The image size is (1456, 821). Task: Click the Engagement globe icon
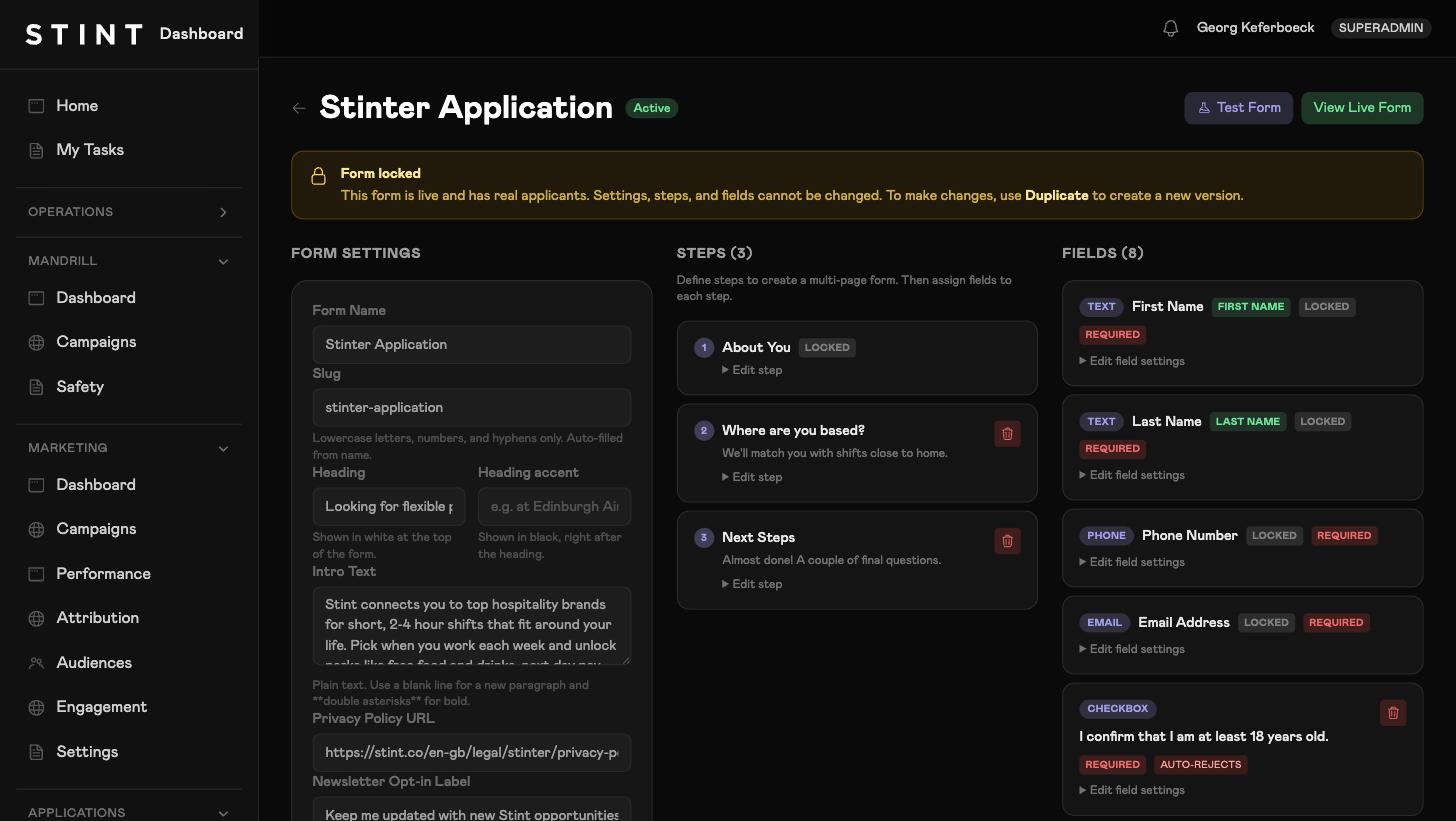click(x=36, y=707)
